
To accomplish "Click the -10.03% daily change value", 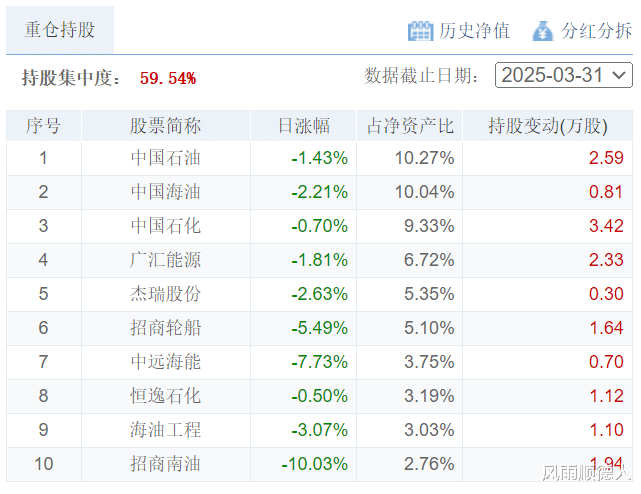I will click(x=314, y=464).
